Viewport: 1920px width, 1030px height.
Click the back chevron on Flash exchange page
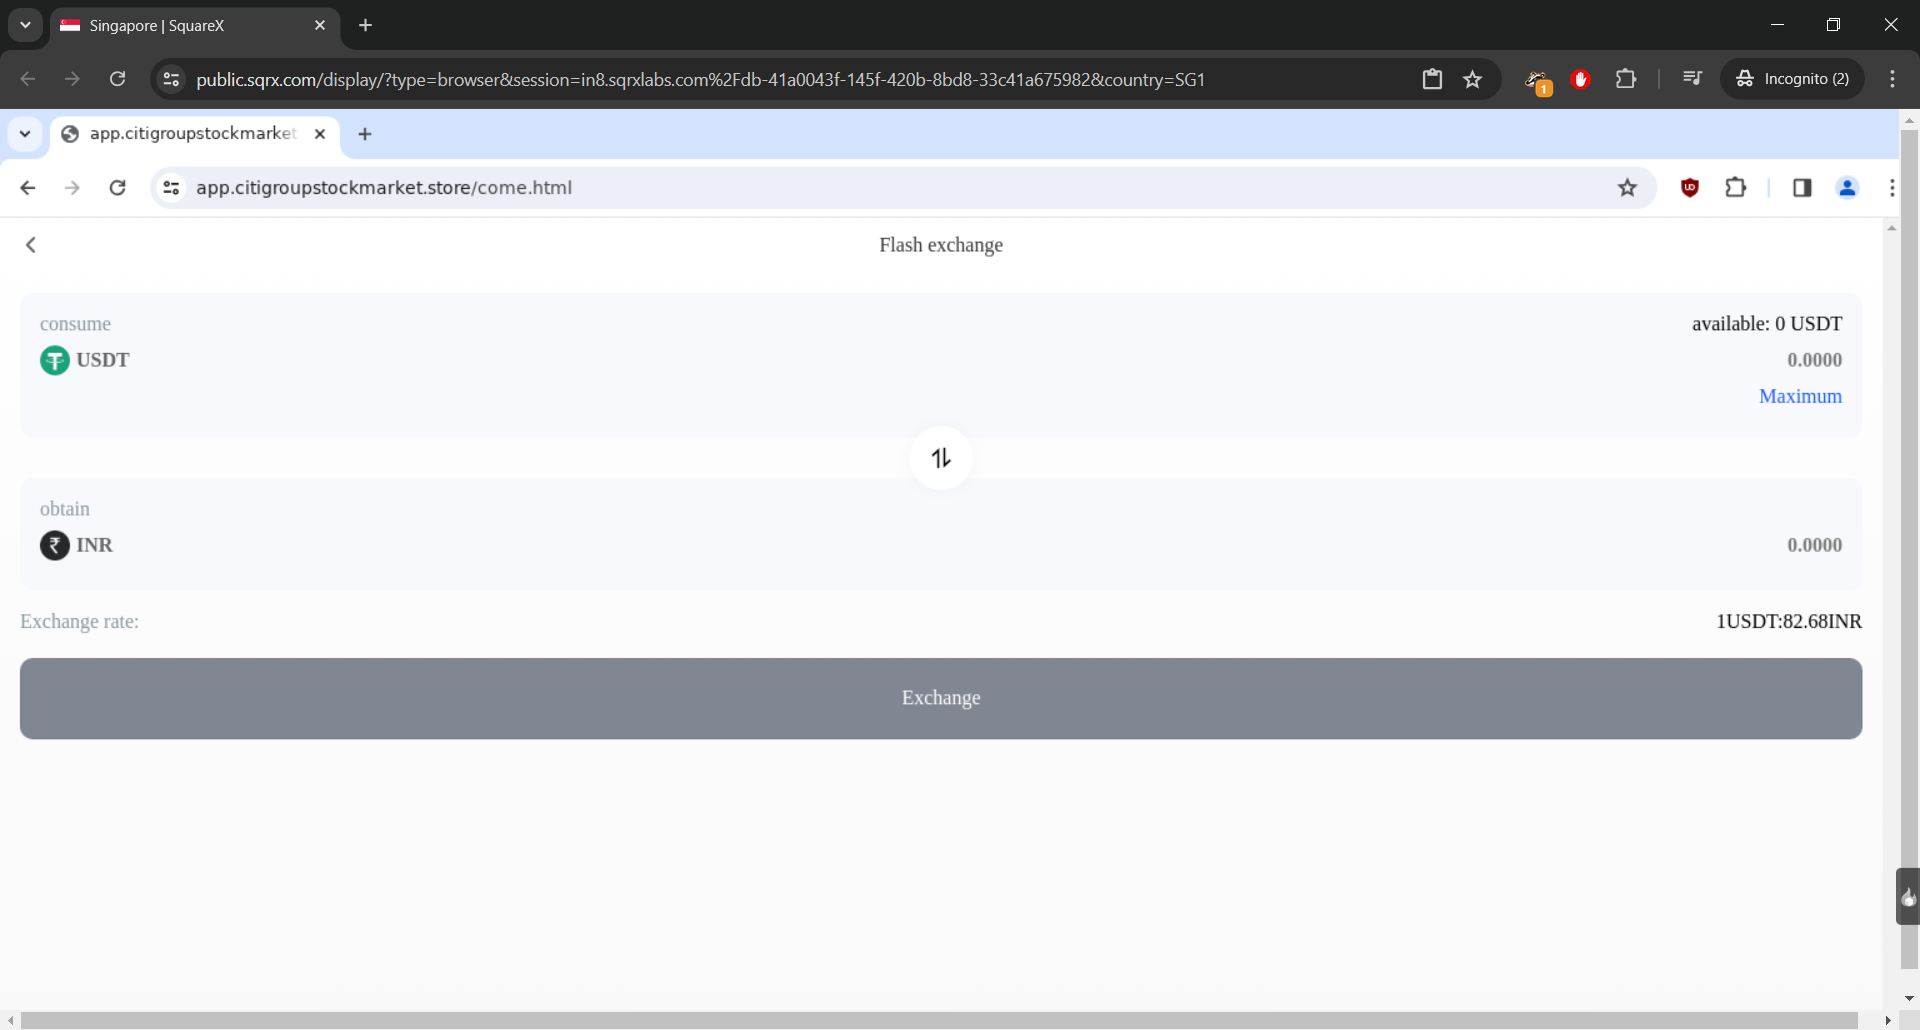(31, 245)
